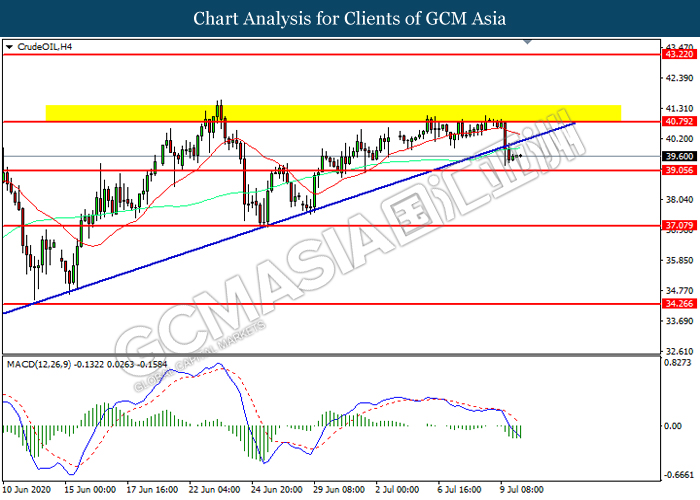Viewport: 700px width, 500px height.
Task: Click the 32.610 price axis value
Action: [679, 351]
